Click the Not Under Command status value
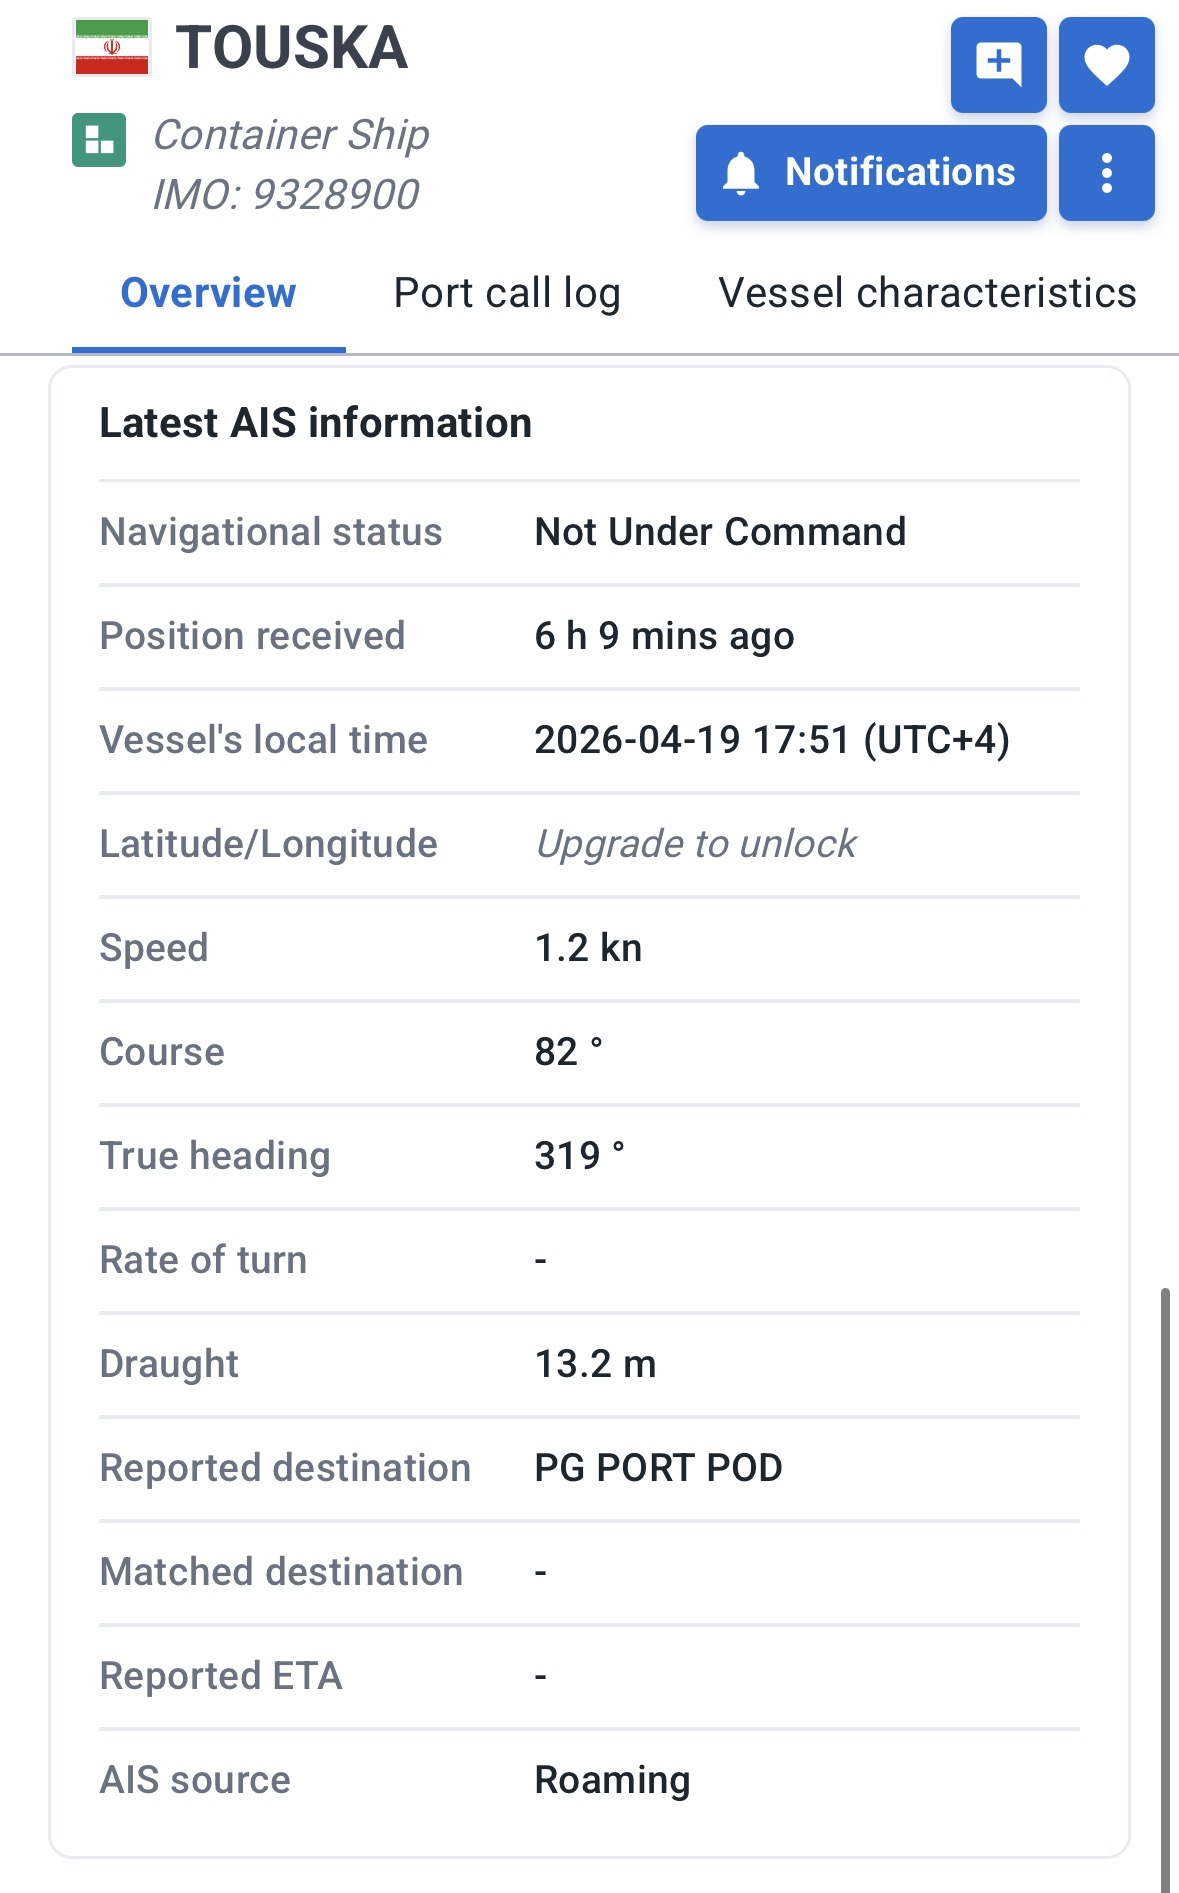The width and height of the screenshot is (1179, 1893). (720, 532)
